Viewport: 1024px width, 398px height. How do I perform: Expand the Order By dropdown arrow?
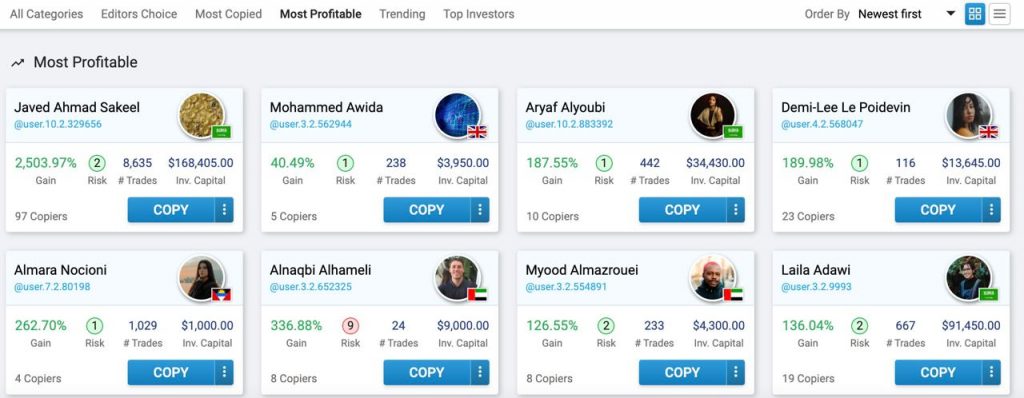[951, 14]
